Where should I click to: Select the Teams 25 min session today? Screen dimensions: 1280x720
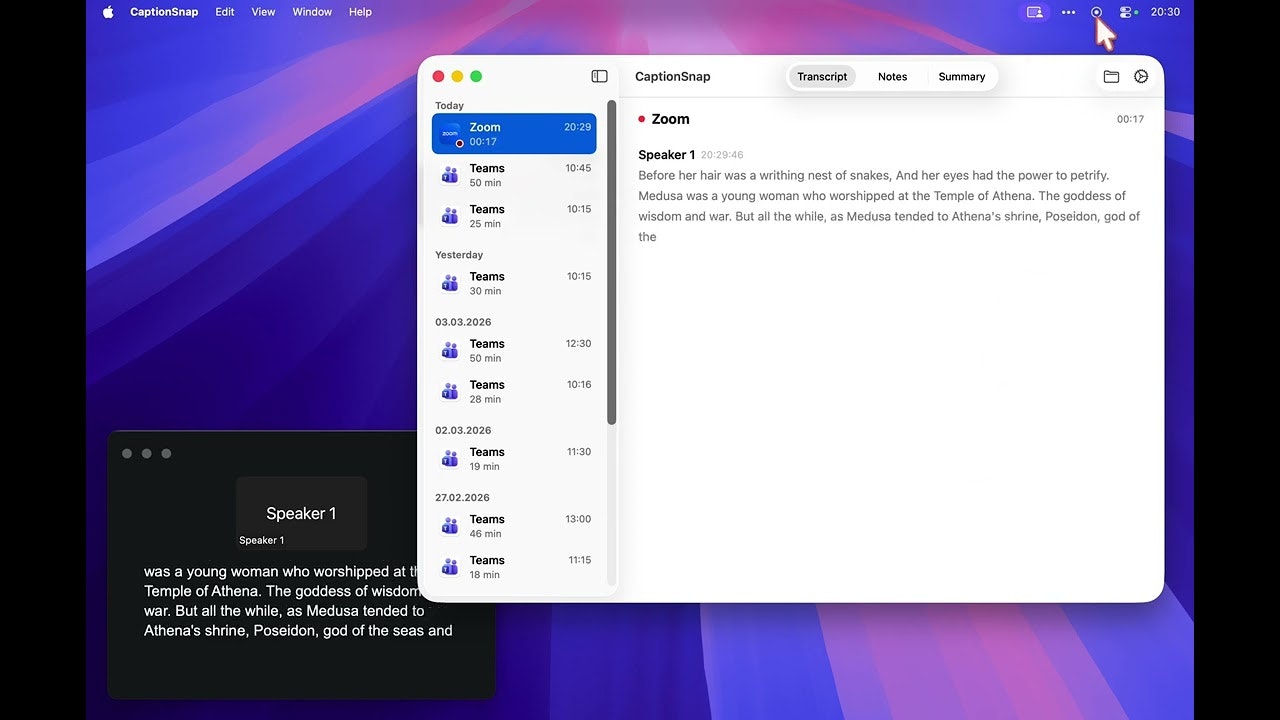pos(514,216)
